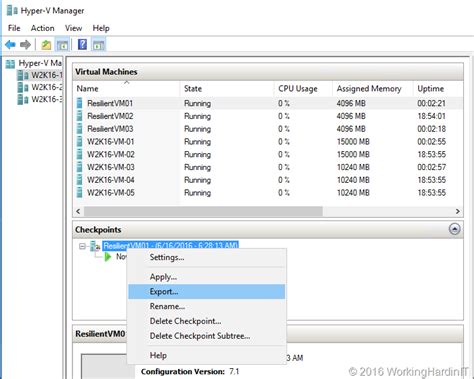Choose Rename... from the context menu
The width and height of the screenshot is (474, 379).
(207, 306)
